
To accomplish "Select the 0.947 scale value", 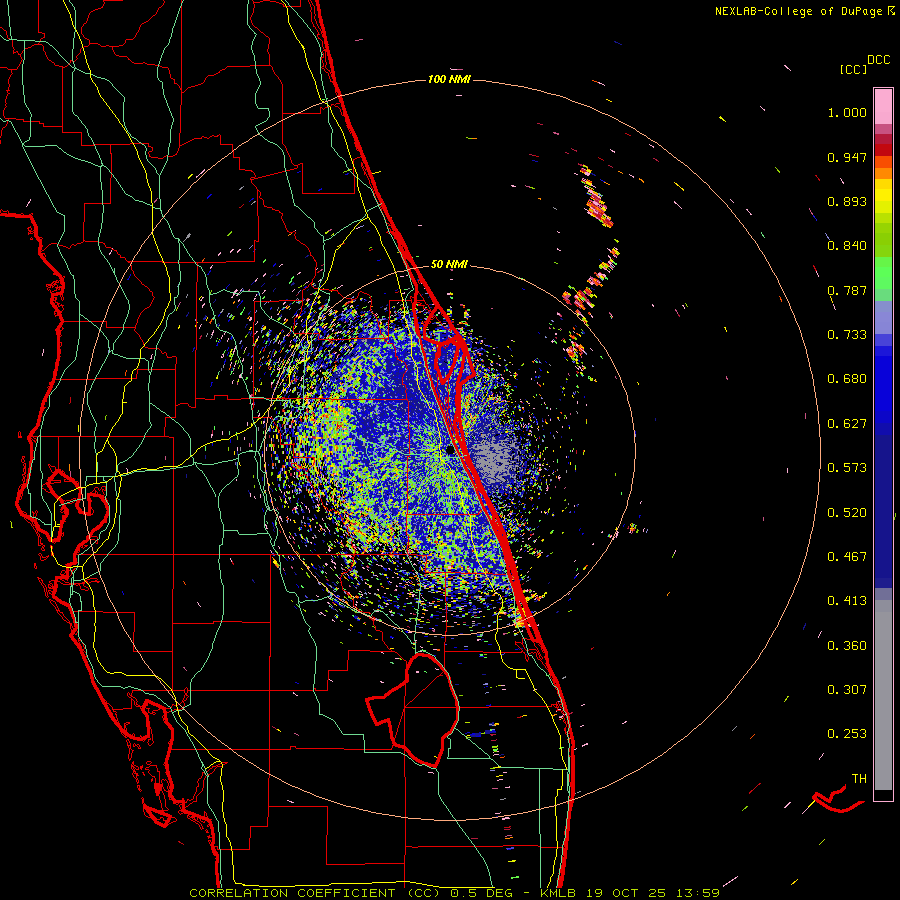I will (847, 157).
